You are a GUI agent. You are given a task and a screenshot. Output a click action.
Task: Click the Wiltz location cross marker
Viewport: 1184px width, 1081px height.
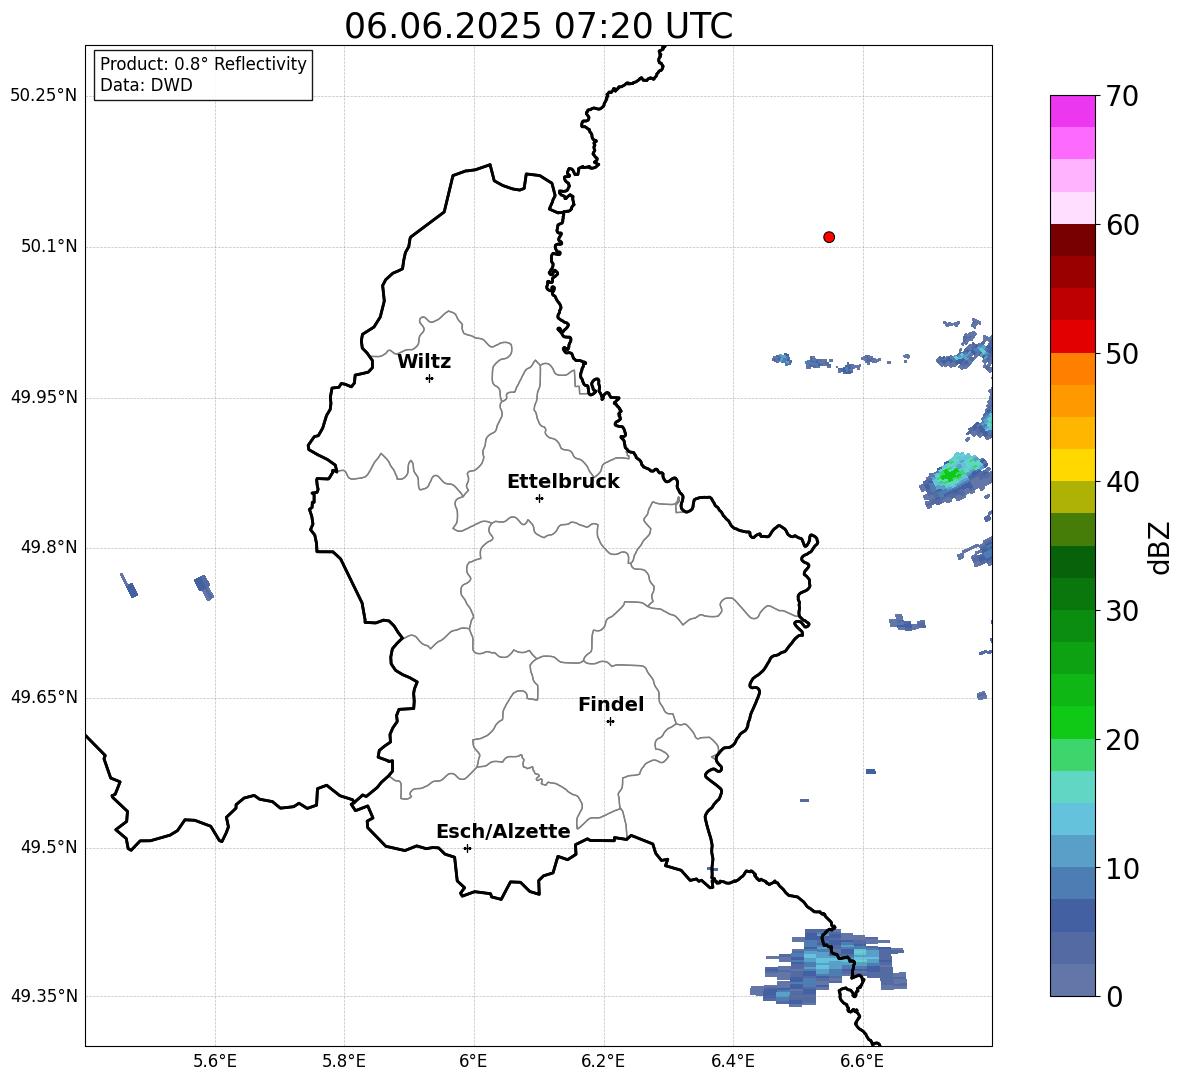coord(430,378)
